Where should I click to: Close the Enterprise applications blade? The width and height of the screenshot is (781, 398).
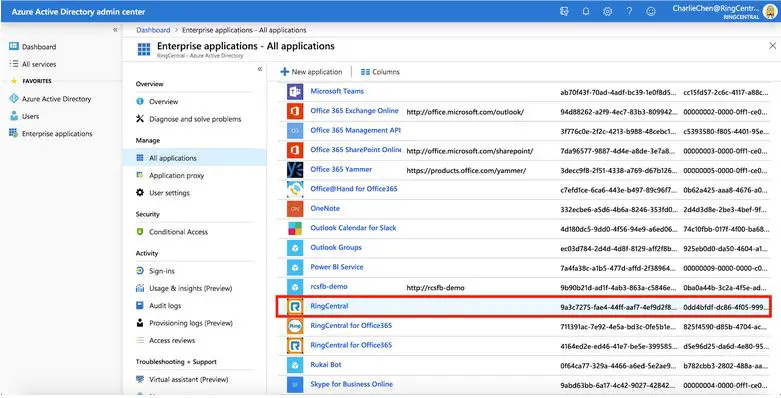pyautogui.click(x=772, y=46)
